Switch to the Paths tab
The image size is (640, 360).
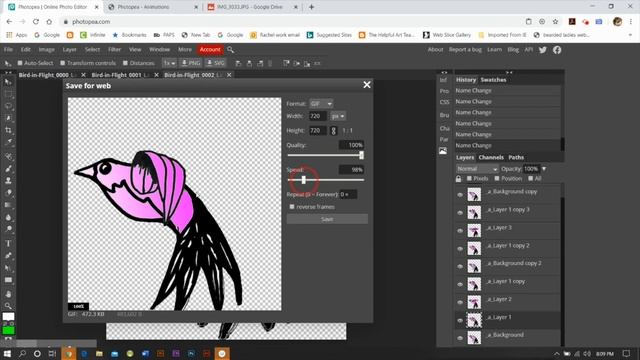pyautogui.click(x=516, y=158)
